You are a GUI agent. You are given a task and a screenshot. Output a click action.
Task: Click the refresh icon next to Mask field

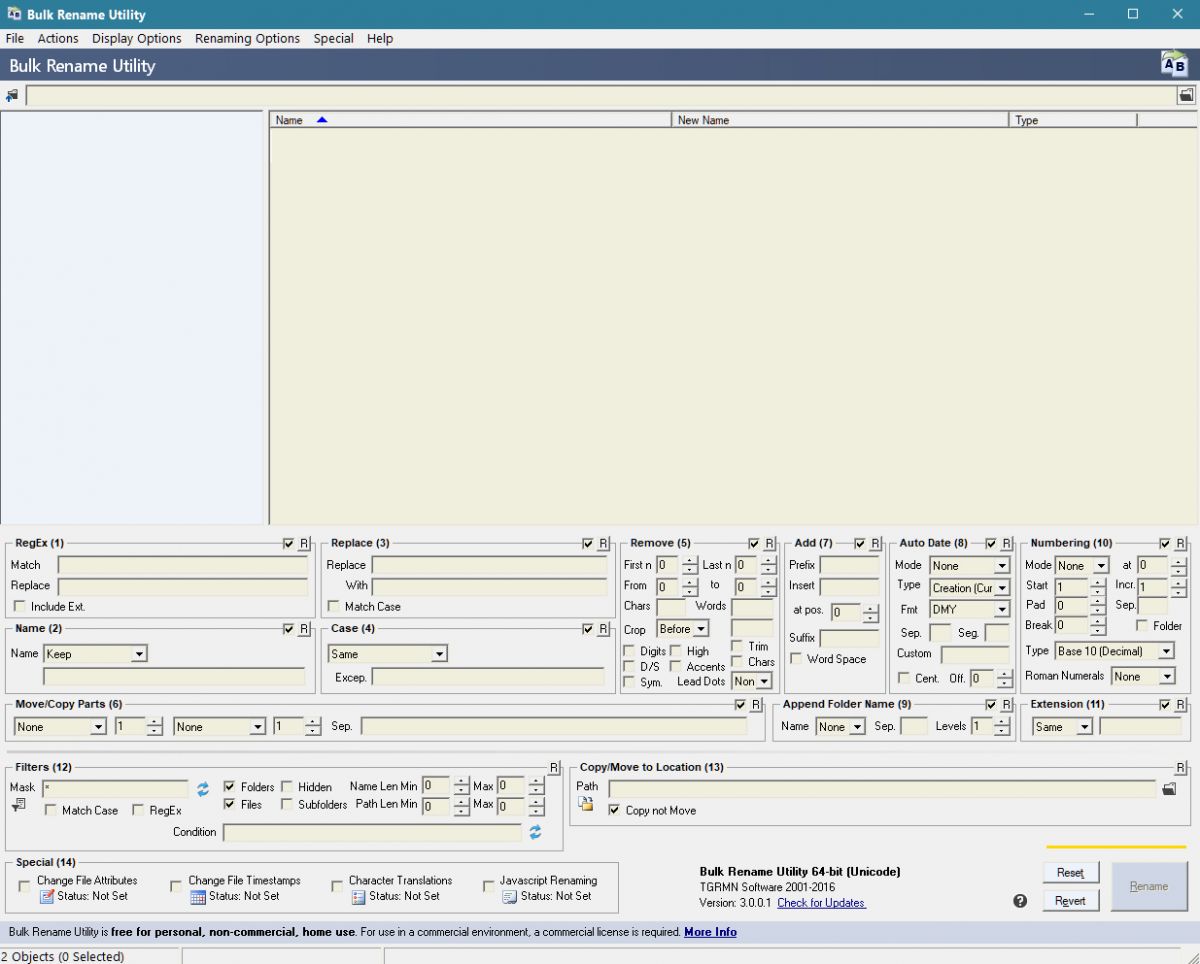pos(203,788)
